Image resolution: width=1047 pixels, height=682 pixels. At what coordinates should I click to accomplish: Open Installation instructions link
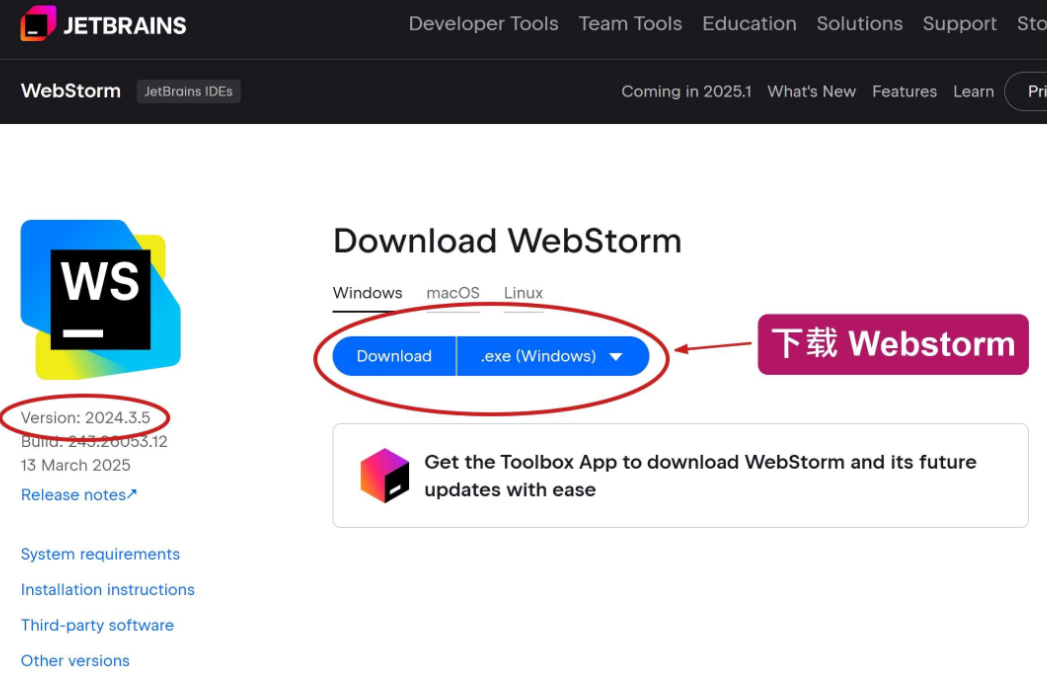108,589
